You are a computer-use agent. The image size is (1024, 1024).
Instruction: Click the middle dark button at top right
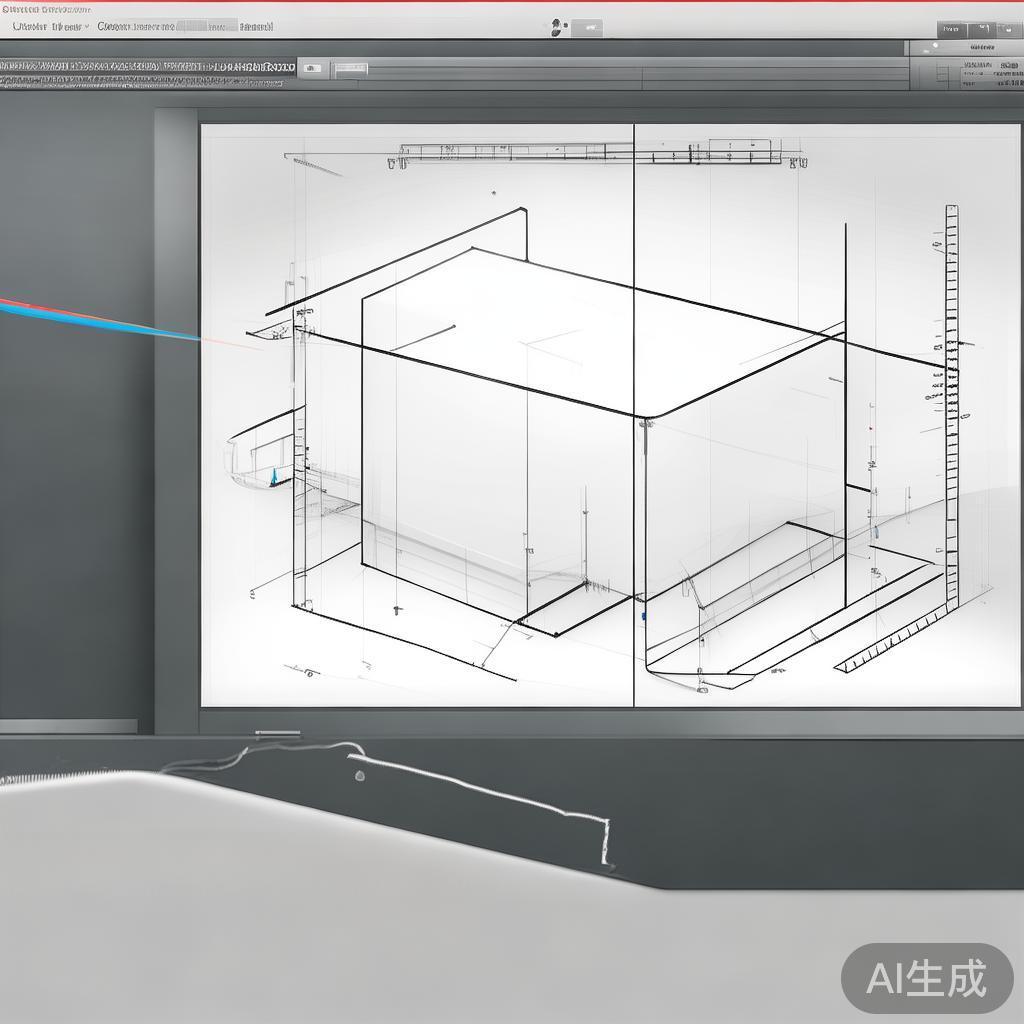pyautogui.click(x=982, y=29)
